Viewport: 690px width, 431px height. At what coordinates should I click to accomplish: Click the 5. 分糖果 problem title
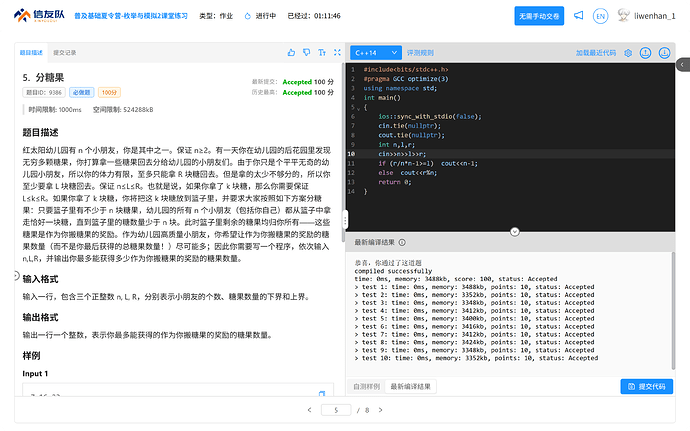43,77
